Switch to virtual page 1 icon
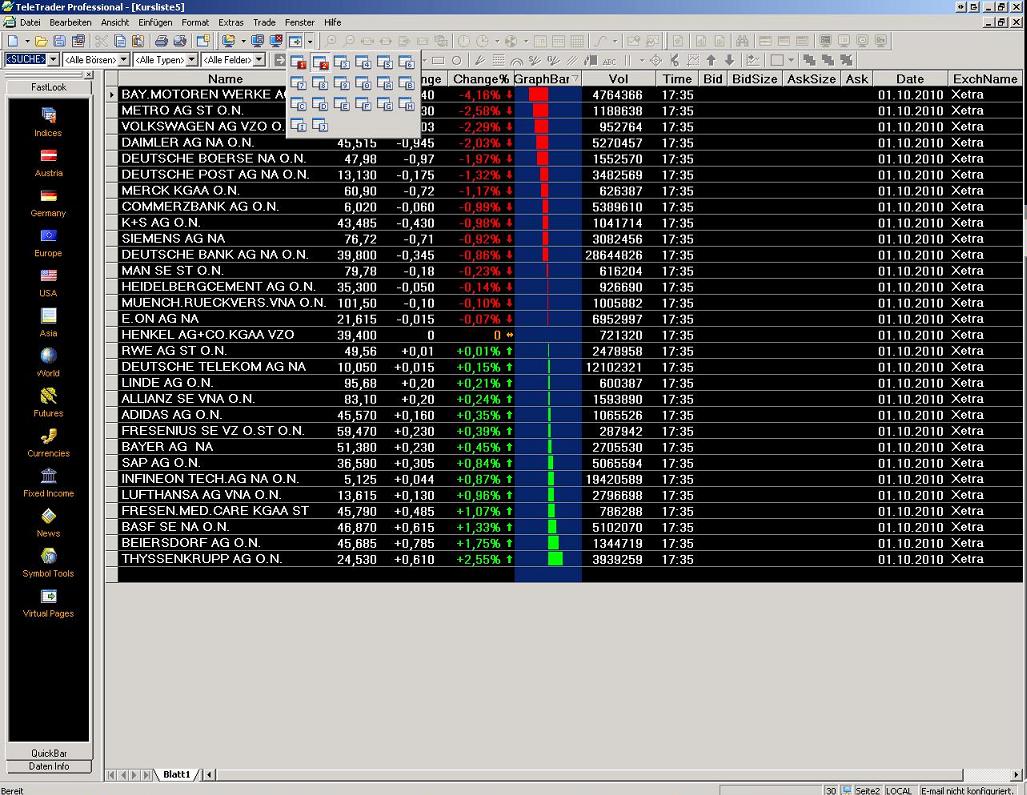Screen dimensions: 1027x795 [298, 63]
